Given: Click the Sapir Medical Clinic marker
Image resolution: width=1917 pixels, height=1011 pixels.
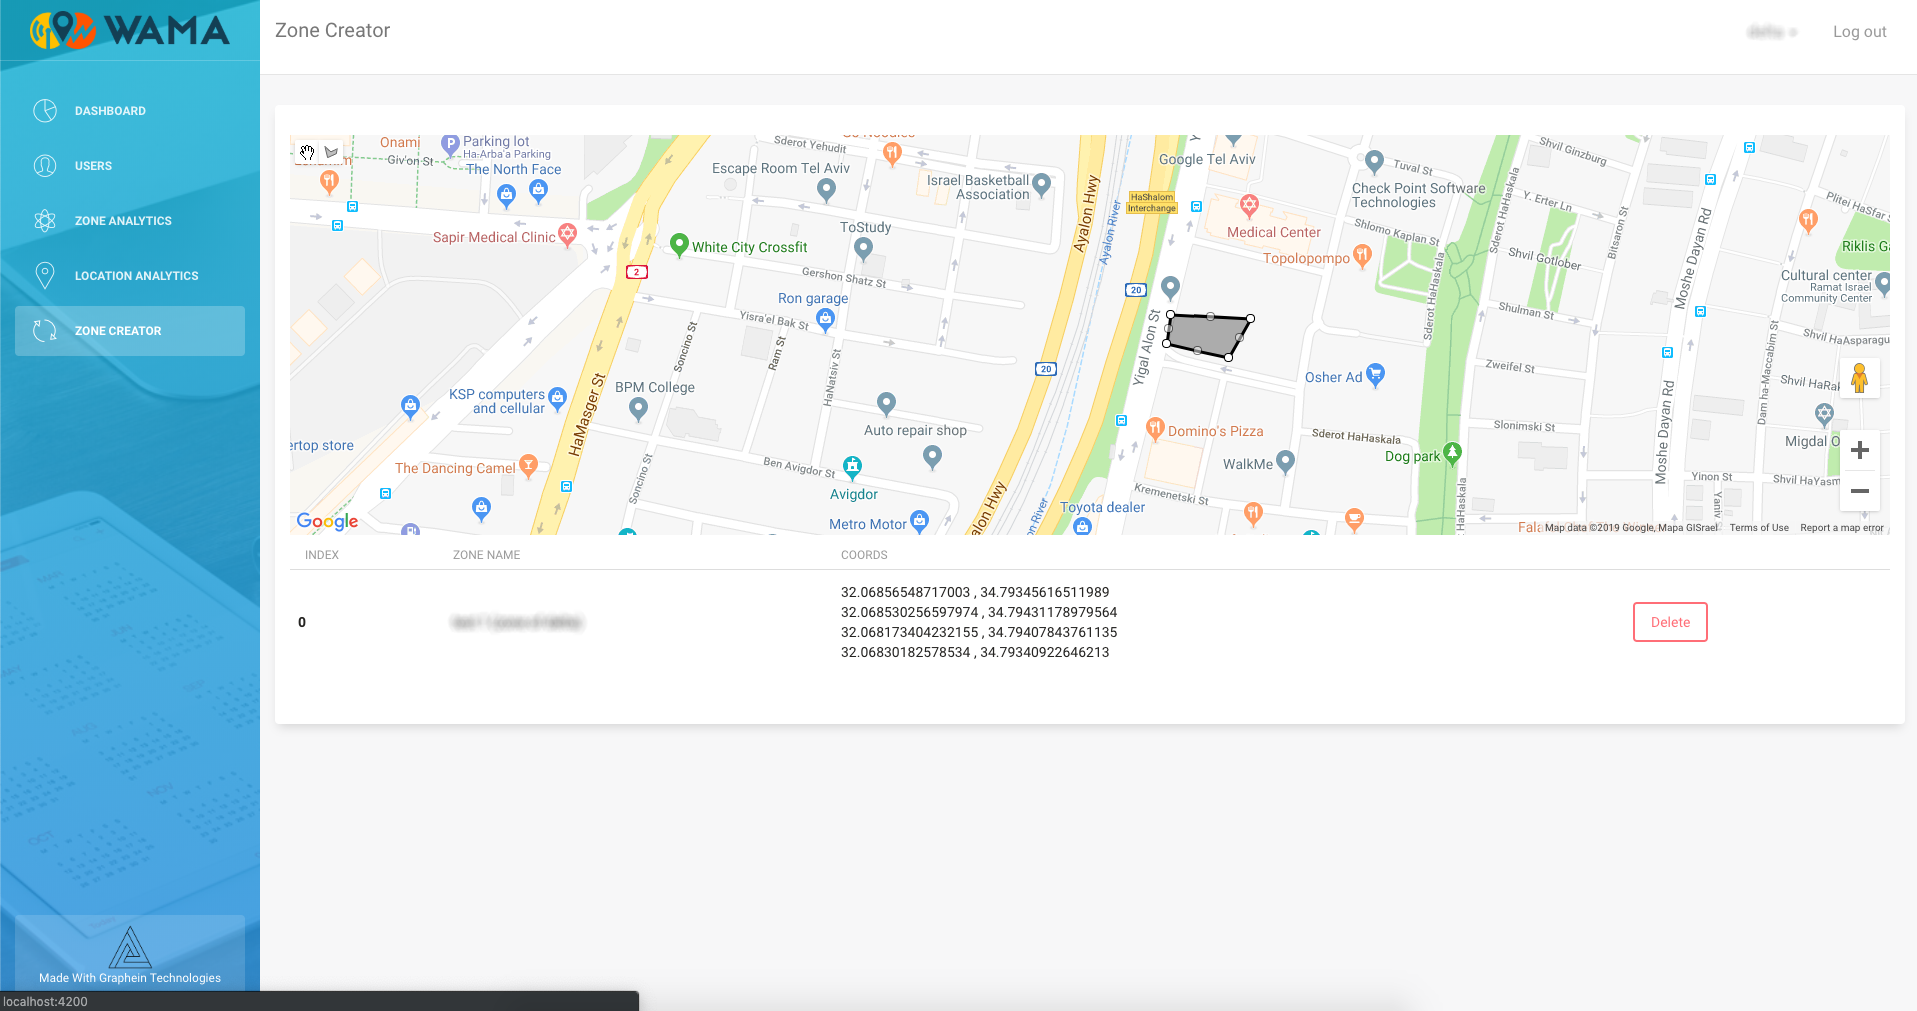Looking at the screenshot, I should (567, 235).
